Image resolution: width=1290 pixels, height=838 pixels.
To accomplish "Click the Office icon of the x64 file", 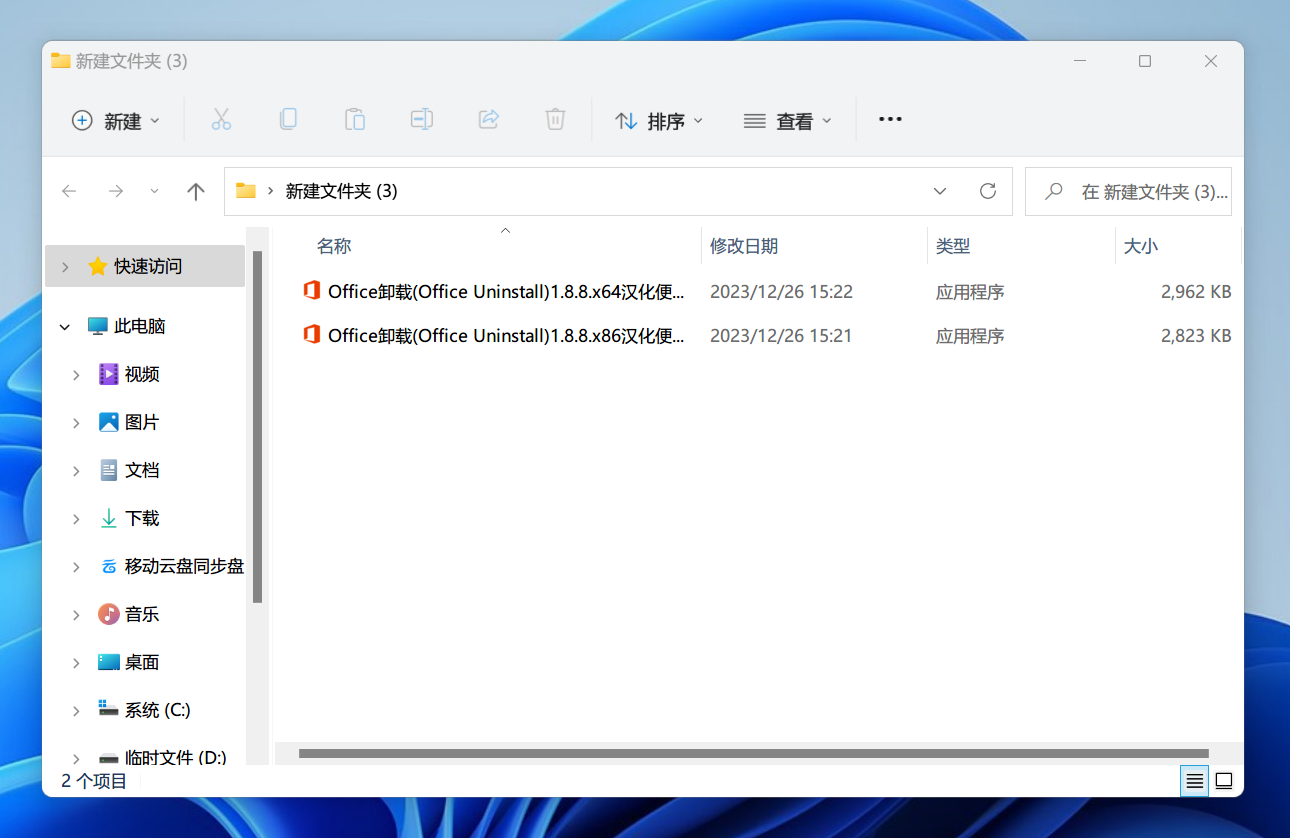I will 312,291.
